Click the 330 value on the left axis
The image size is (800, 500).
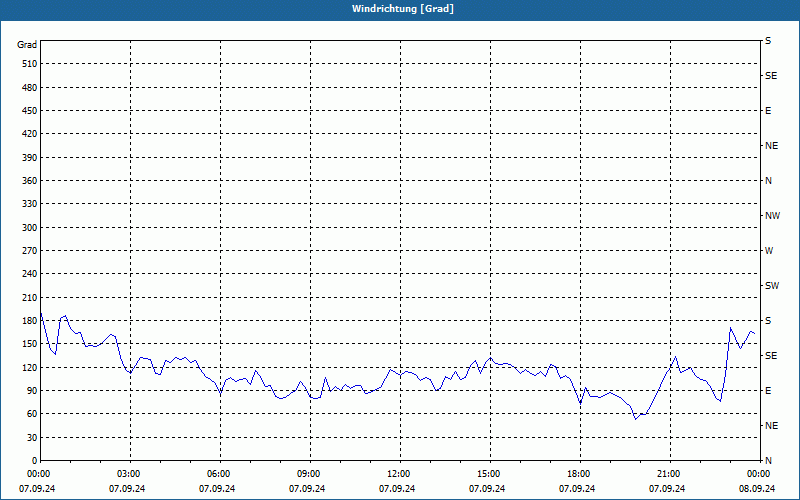pos(30,204)
